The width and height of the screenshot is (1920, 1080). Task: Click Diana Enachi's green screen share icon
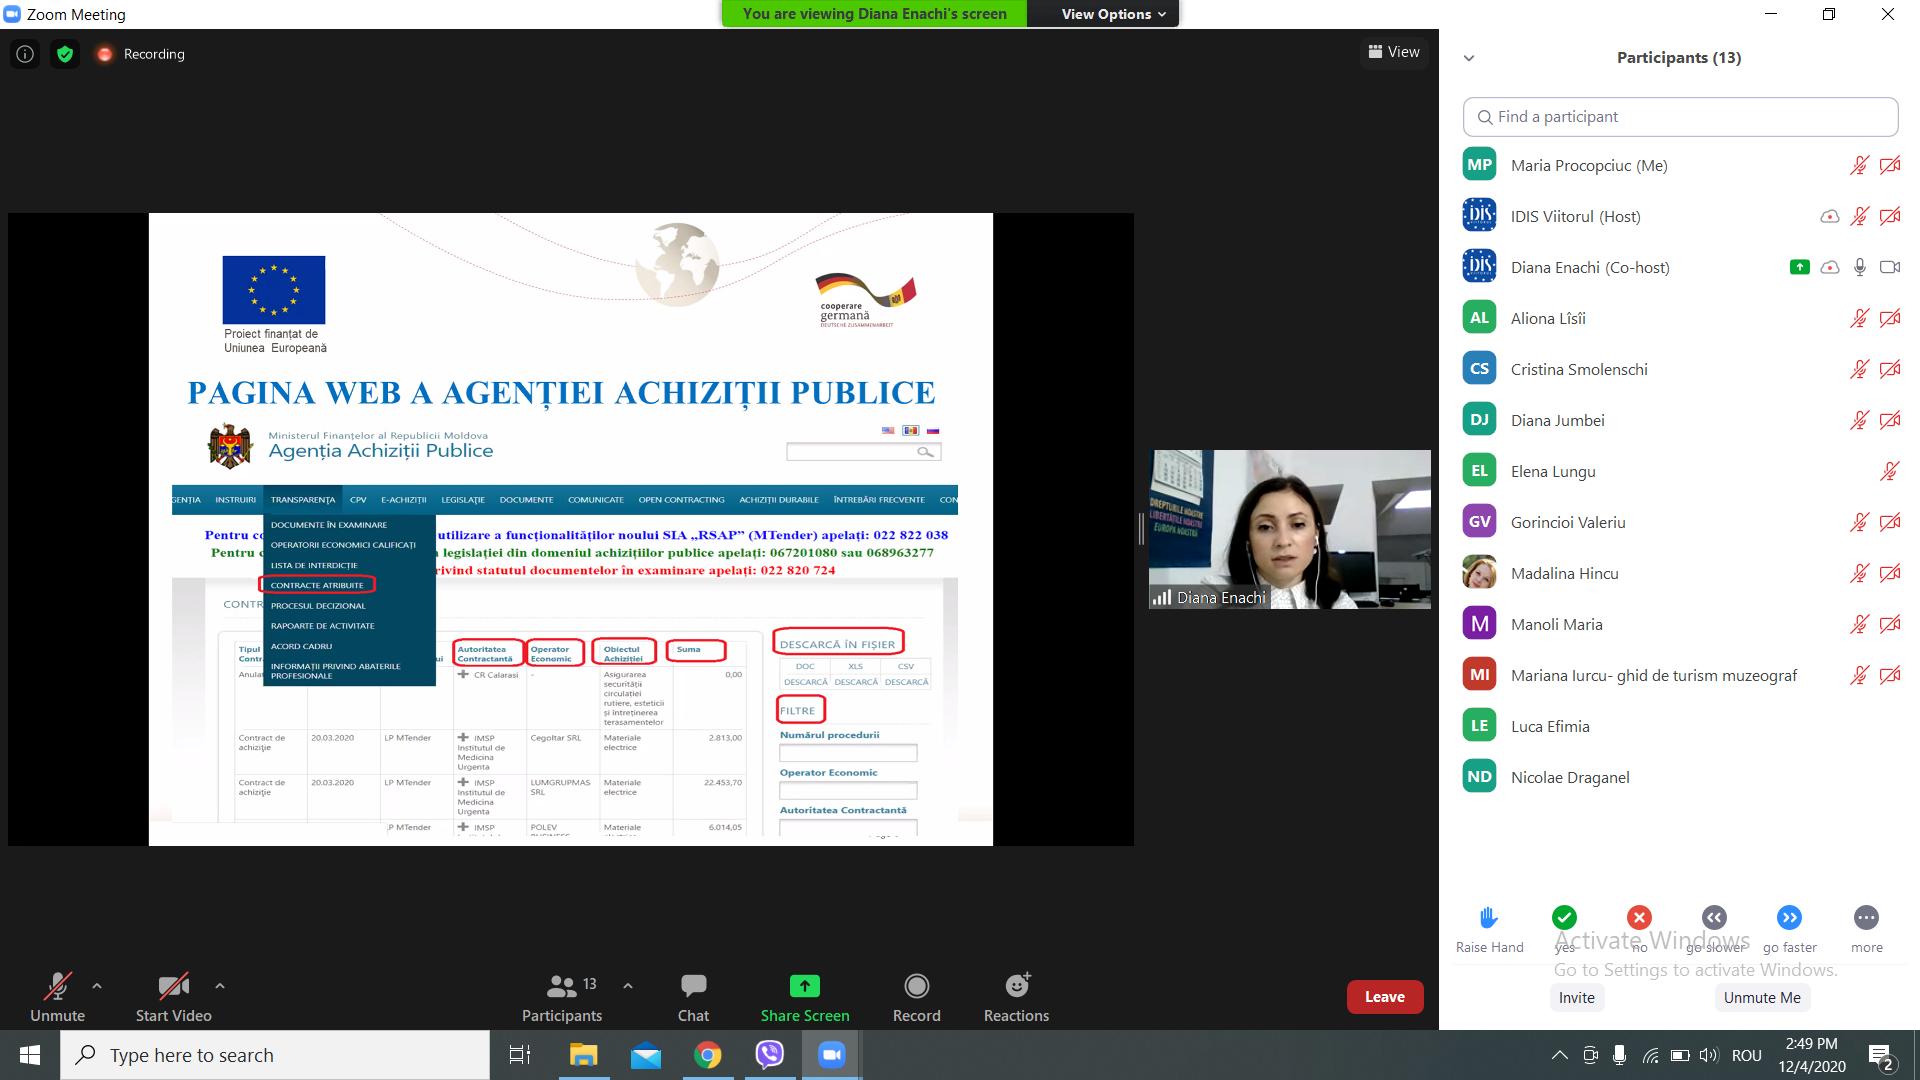click(1799, 267)
